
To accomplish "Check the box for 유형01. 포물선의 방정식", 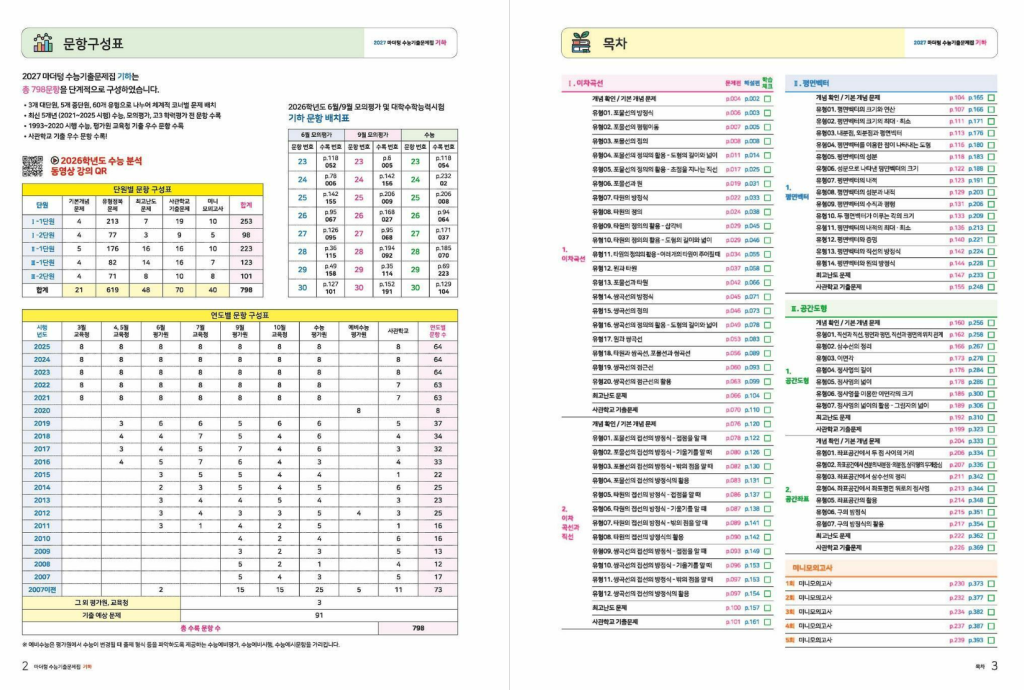I will point(768,113).
